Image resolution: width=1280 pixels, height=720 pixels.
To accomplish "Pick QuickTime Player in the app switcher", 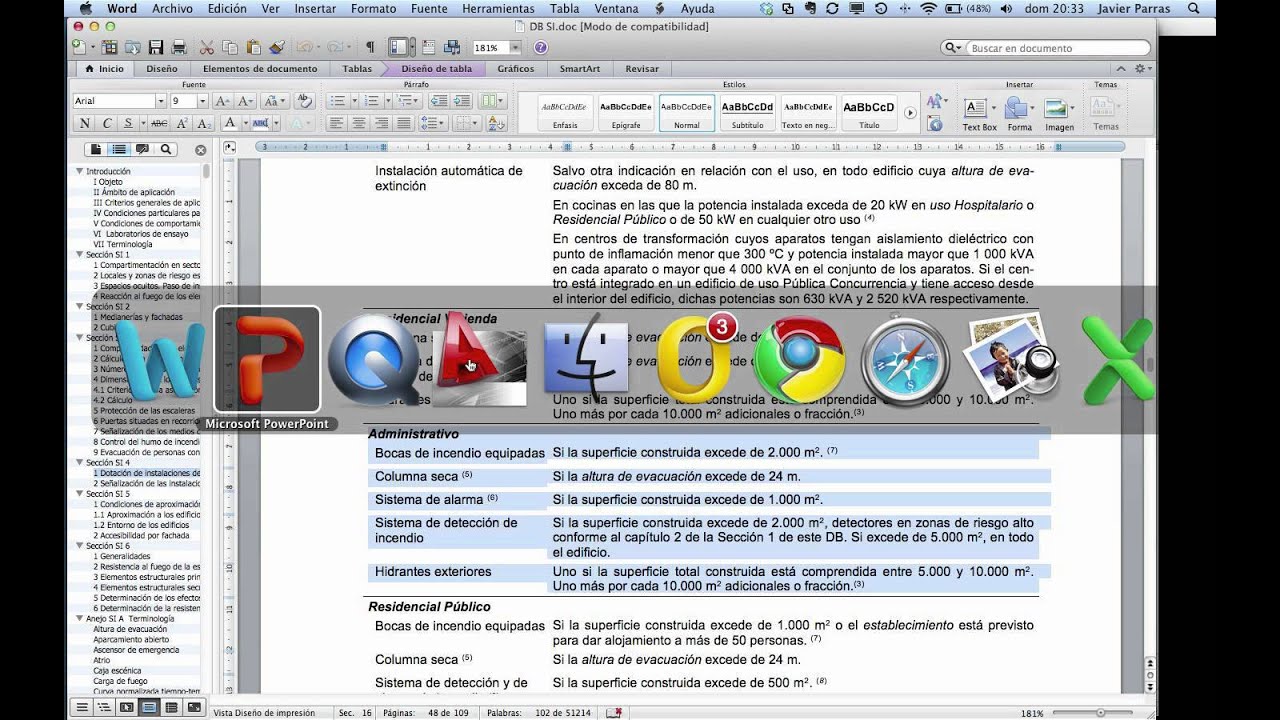I will (374, 359).
